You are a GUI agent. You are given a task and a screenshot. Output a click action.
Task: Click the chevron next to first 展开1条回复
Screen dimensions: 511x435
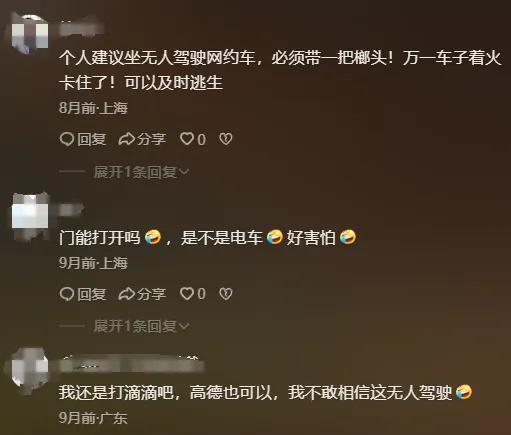184,172
